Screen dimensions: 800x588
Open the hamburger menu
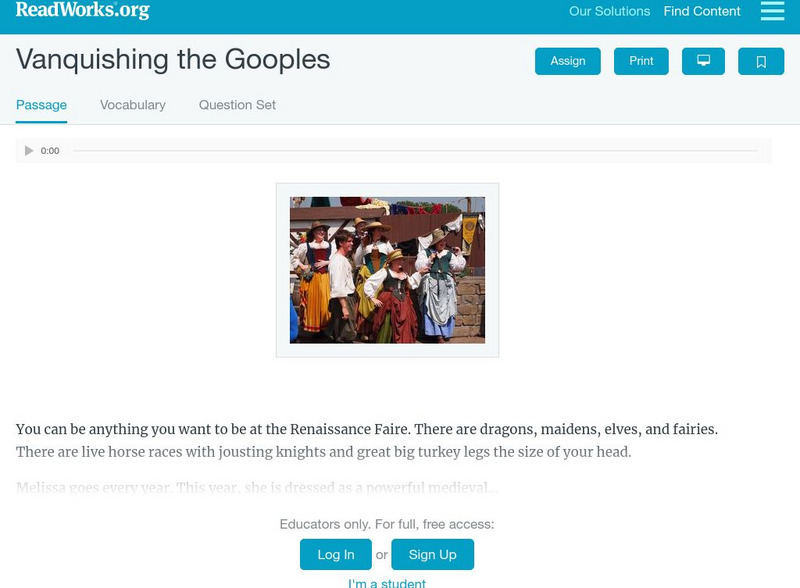[x=772, y=11]
